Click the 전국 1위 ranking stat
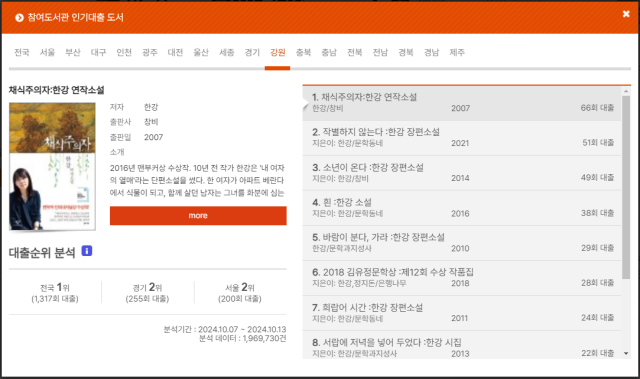The width and height of the screenshot is (640, 379). (55, 293)
